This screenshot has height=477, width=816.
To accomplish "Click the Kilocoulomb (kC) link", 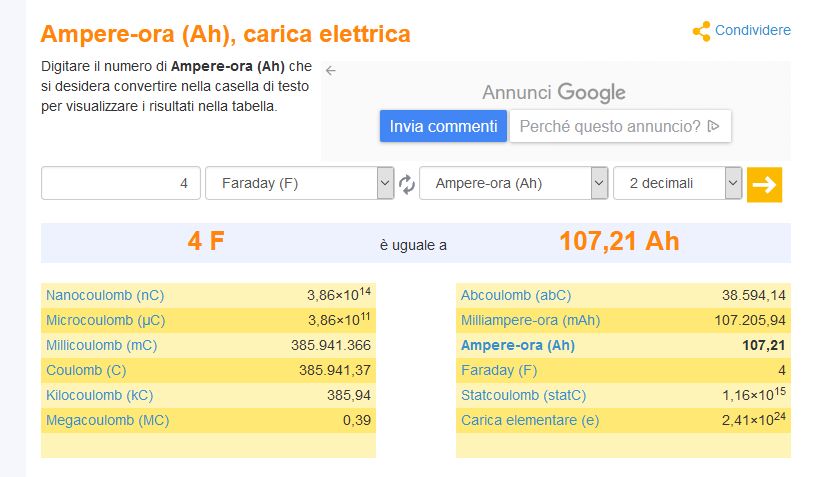I will 99,395.
